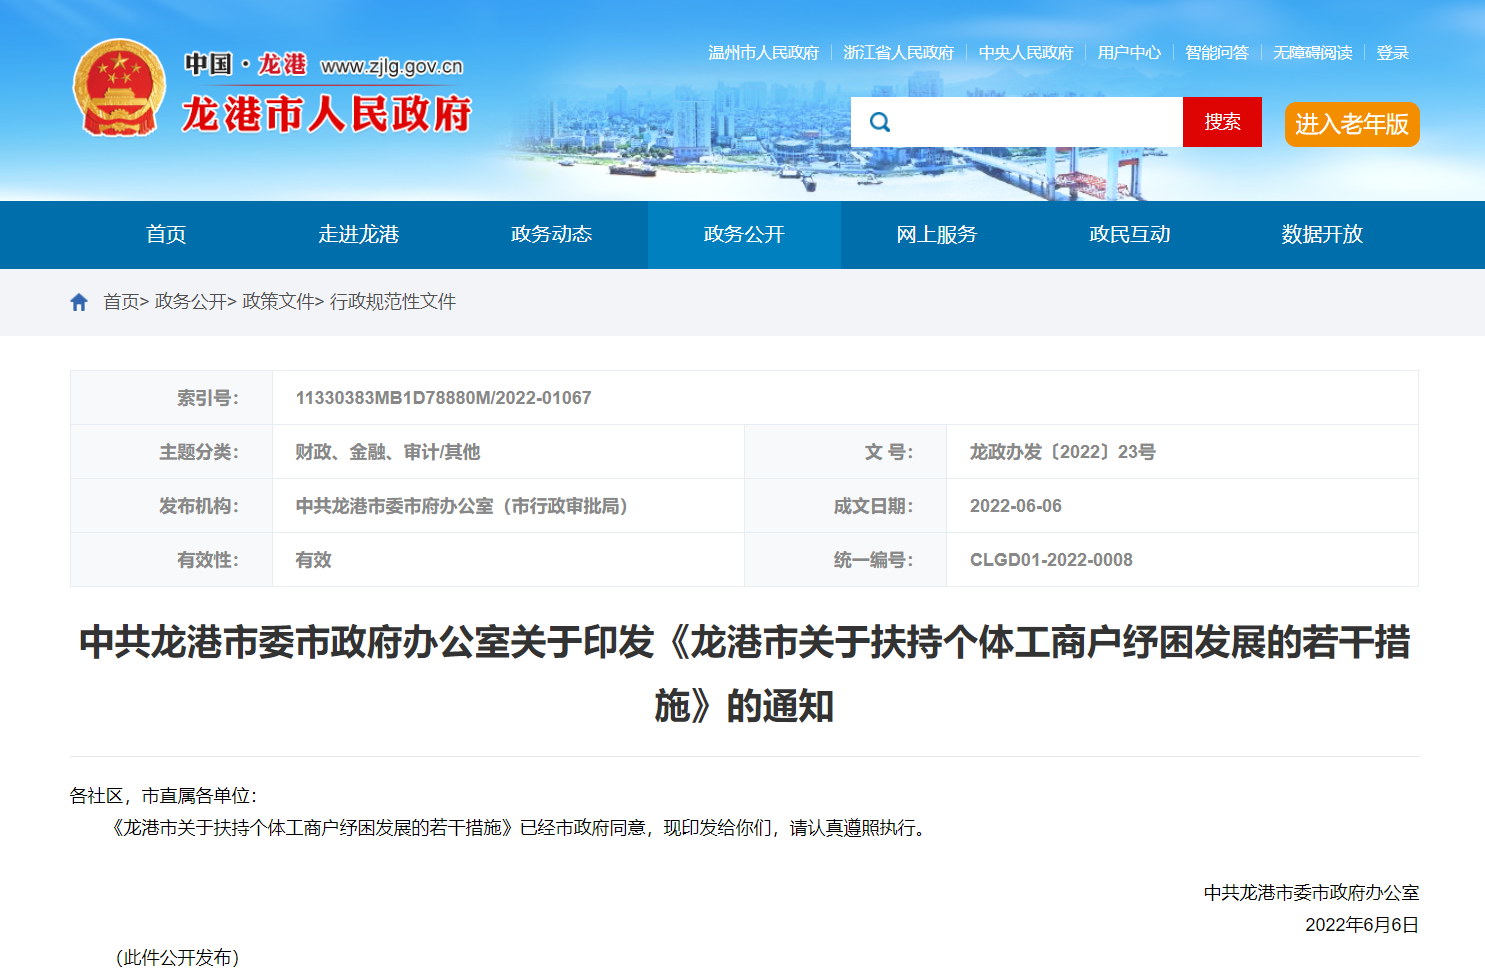This screenshot has height=980, width=1485.
Task: Switch to 进入老年版 senior mode
Action: pyautogui.click(x=1351, y=124)
